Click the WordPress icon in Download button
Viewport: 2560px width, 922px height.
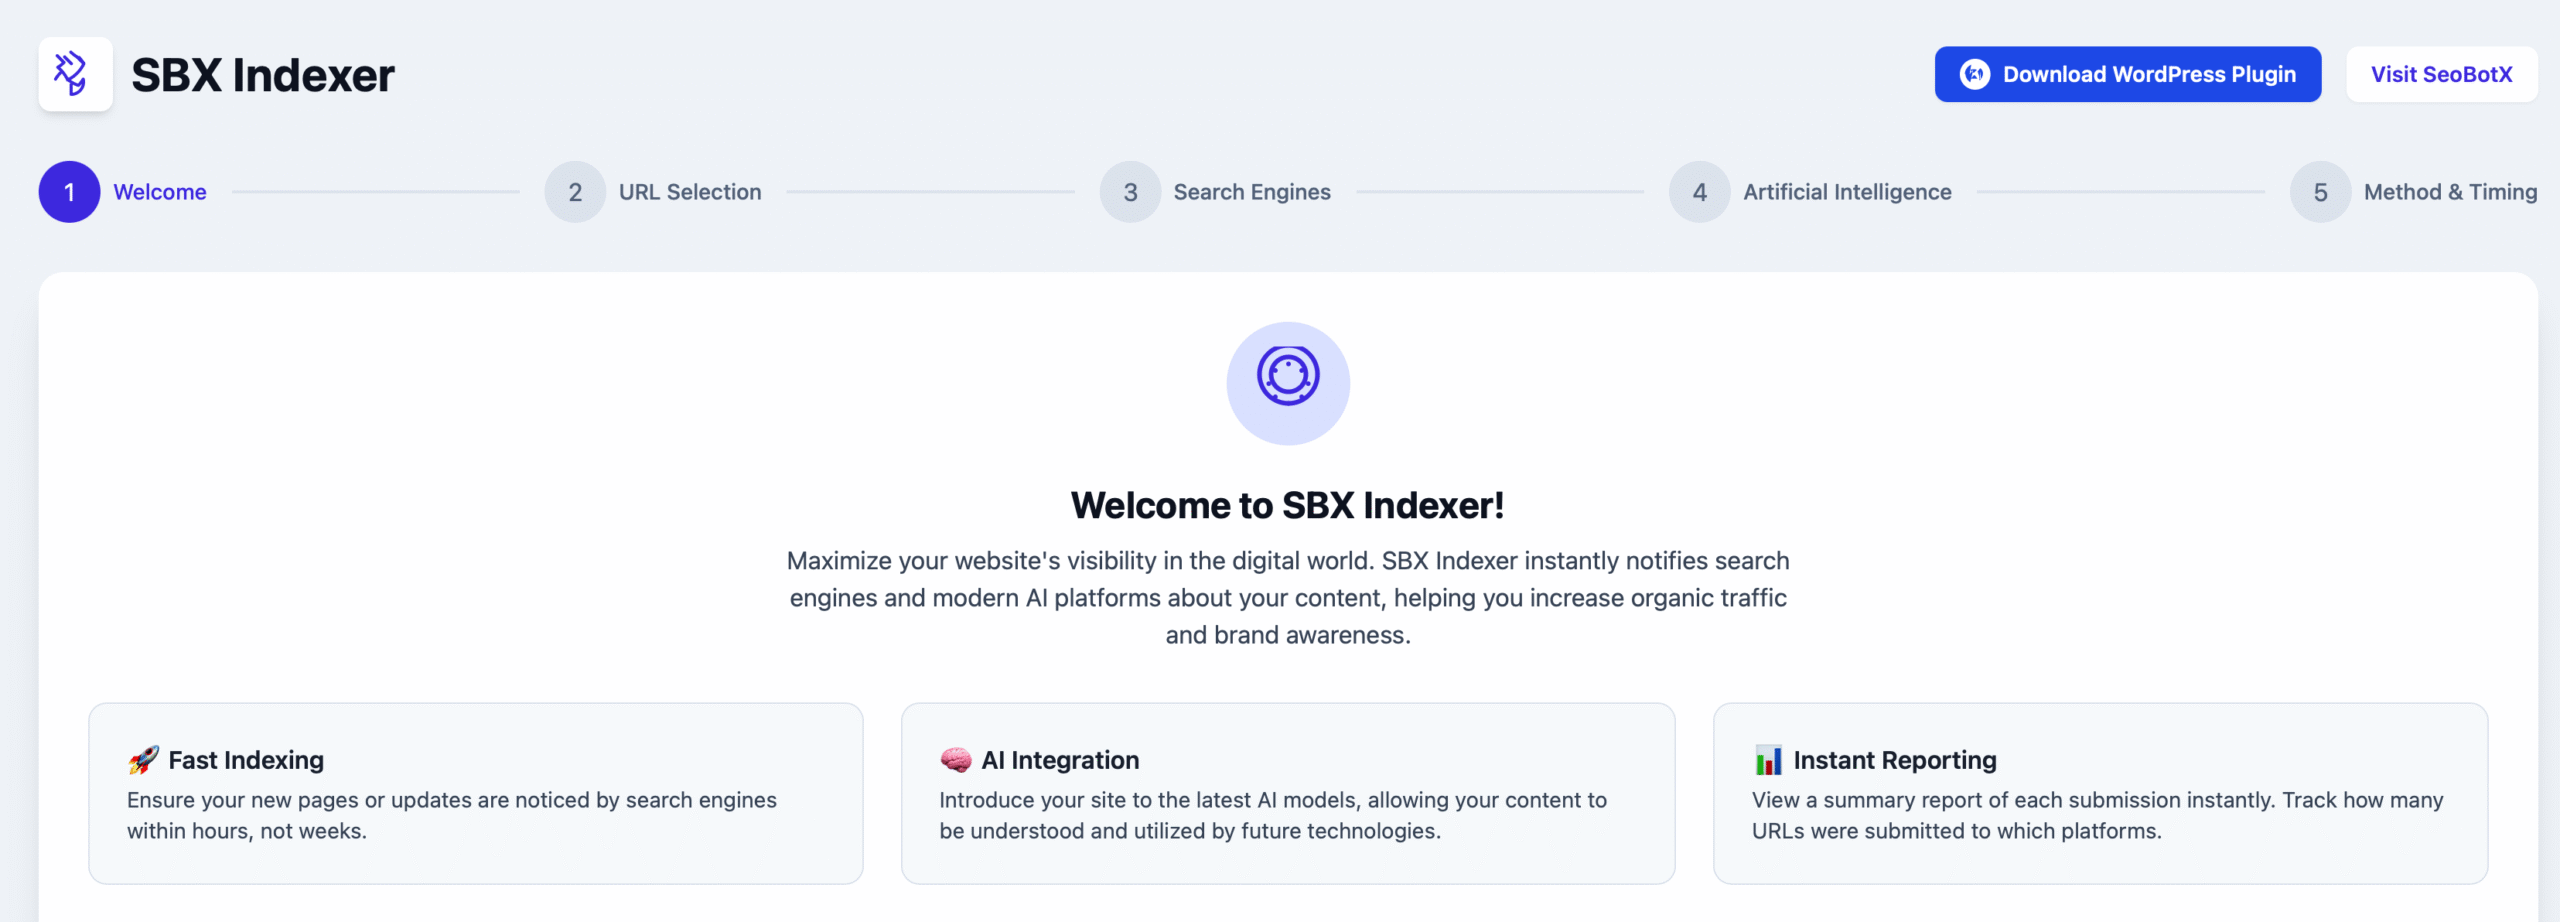tap(1974, 74)
